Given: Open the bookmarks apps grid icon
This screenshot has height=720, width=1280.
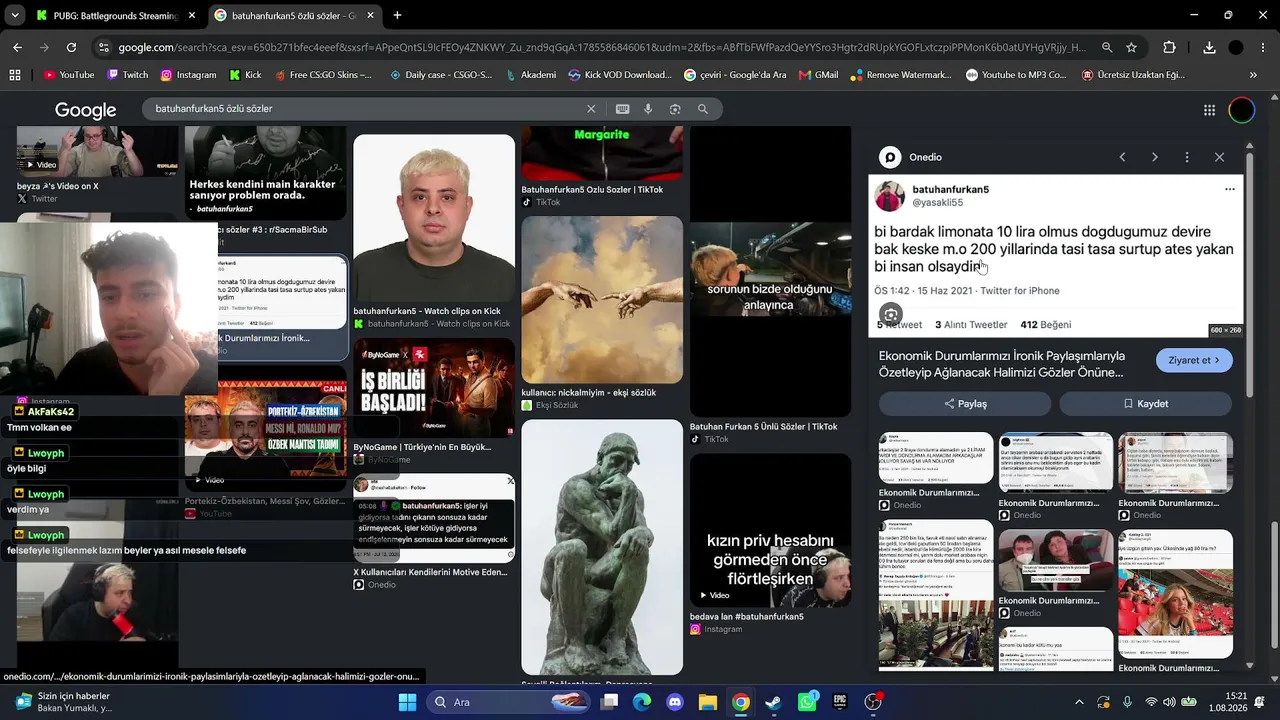Looking at the screenshot, I should pos(15,75).
